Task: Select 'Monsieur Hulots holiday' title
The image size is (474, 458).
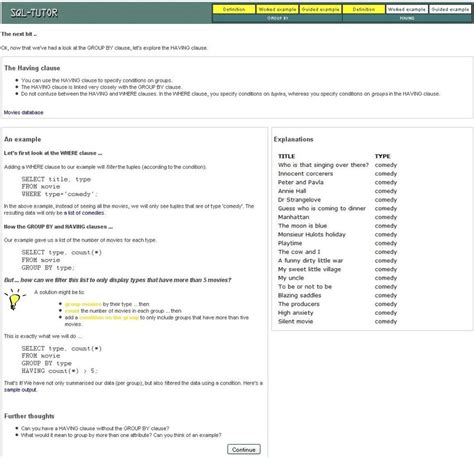Action: (312, 234)
